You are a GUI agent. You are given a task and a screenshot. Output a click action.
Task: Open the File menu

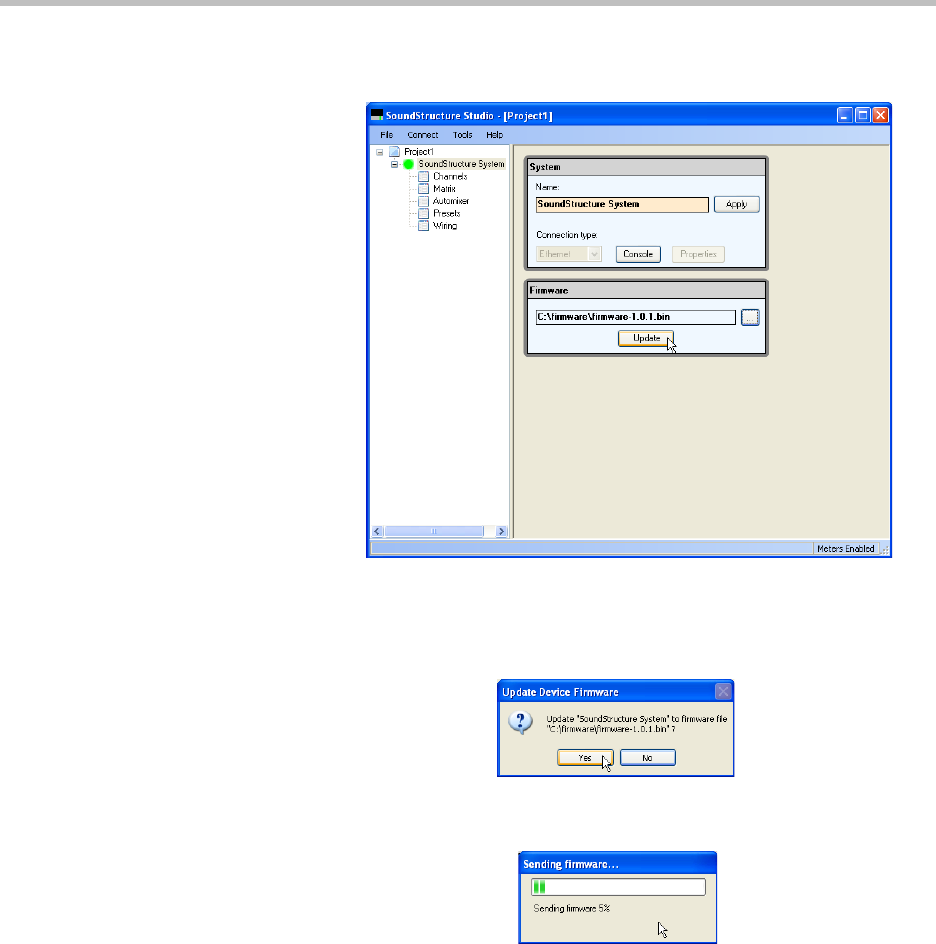(387, 135)
